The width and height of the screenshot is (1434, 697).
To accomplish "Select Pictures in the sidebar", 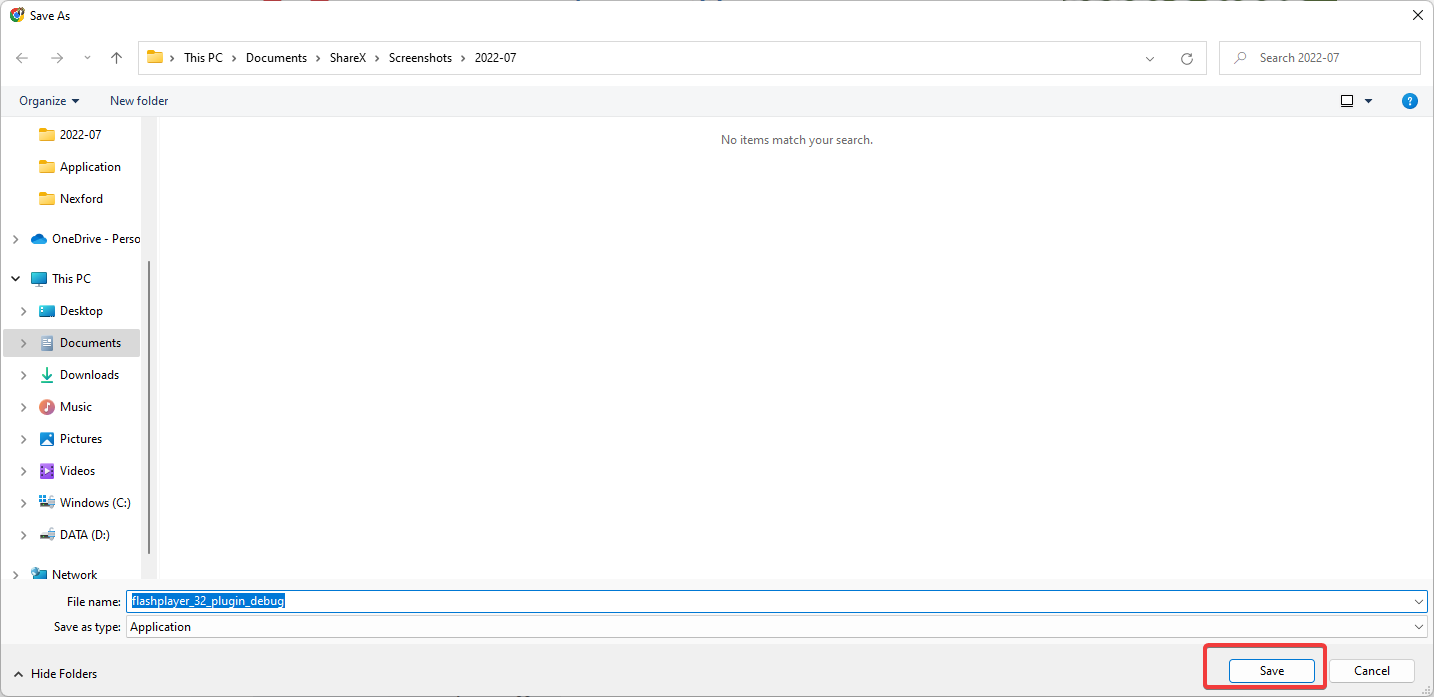I will [x=70, y=439].
